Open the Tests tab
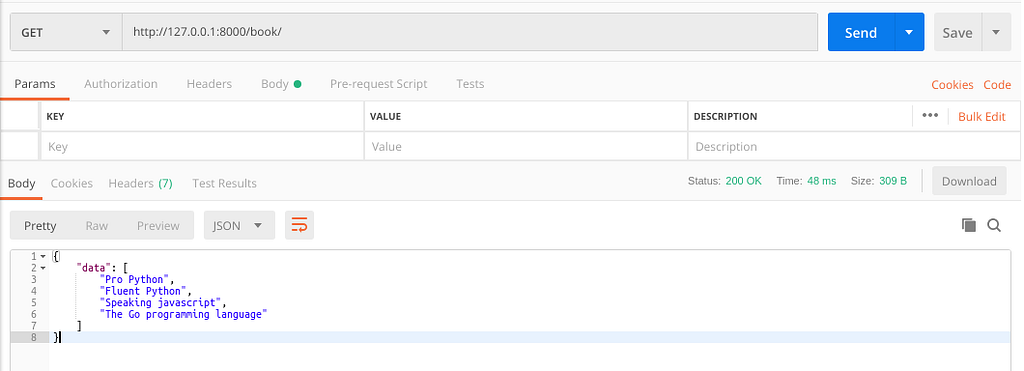This screenshot has height=371, width=1024. tap(470, 84)
